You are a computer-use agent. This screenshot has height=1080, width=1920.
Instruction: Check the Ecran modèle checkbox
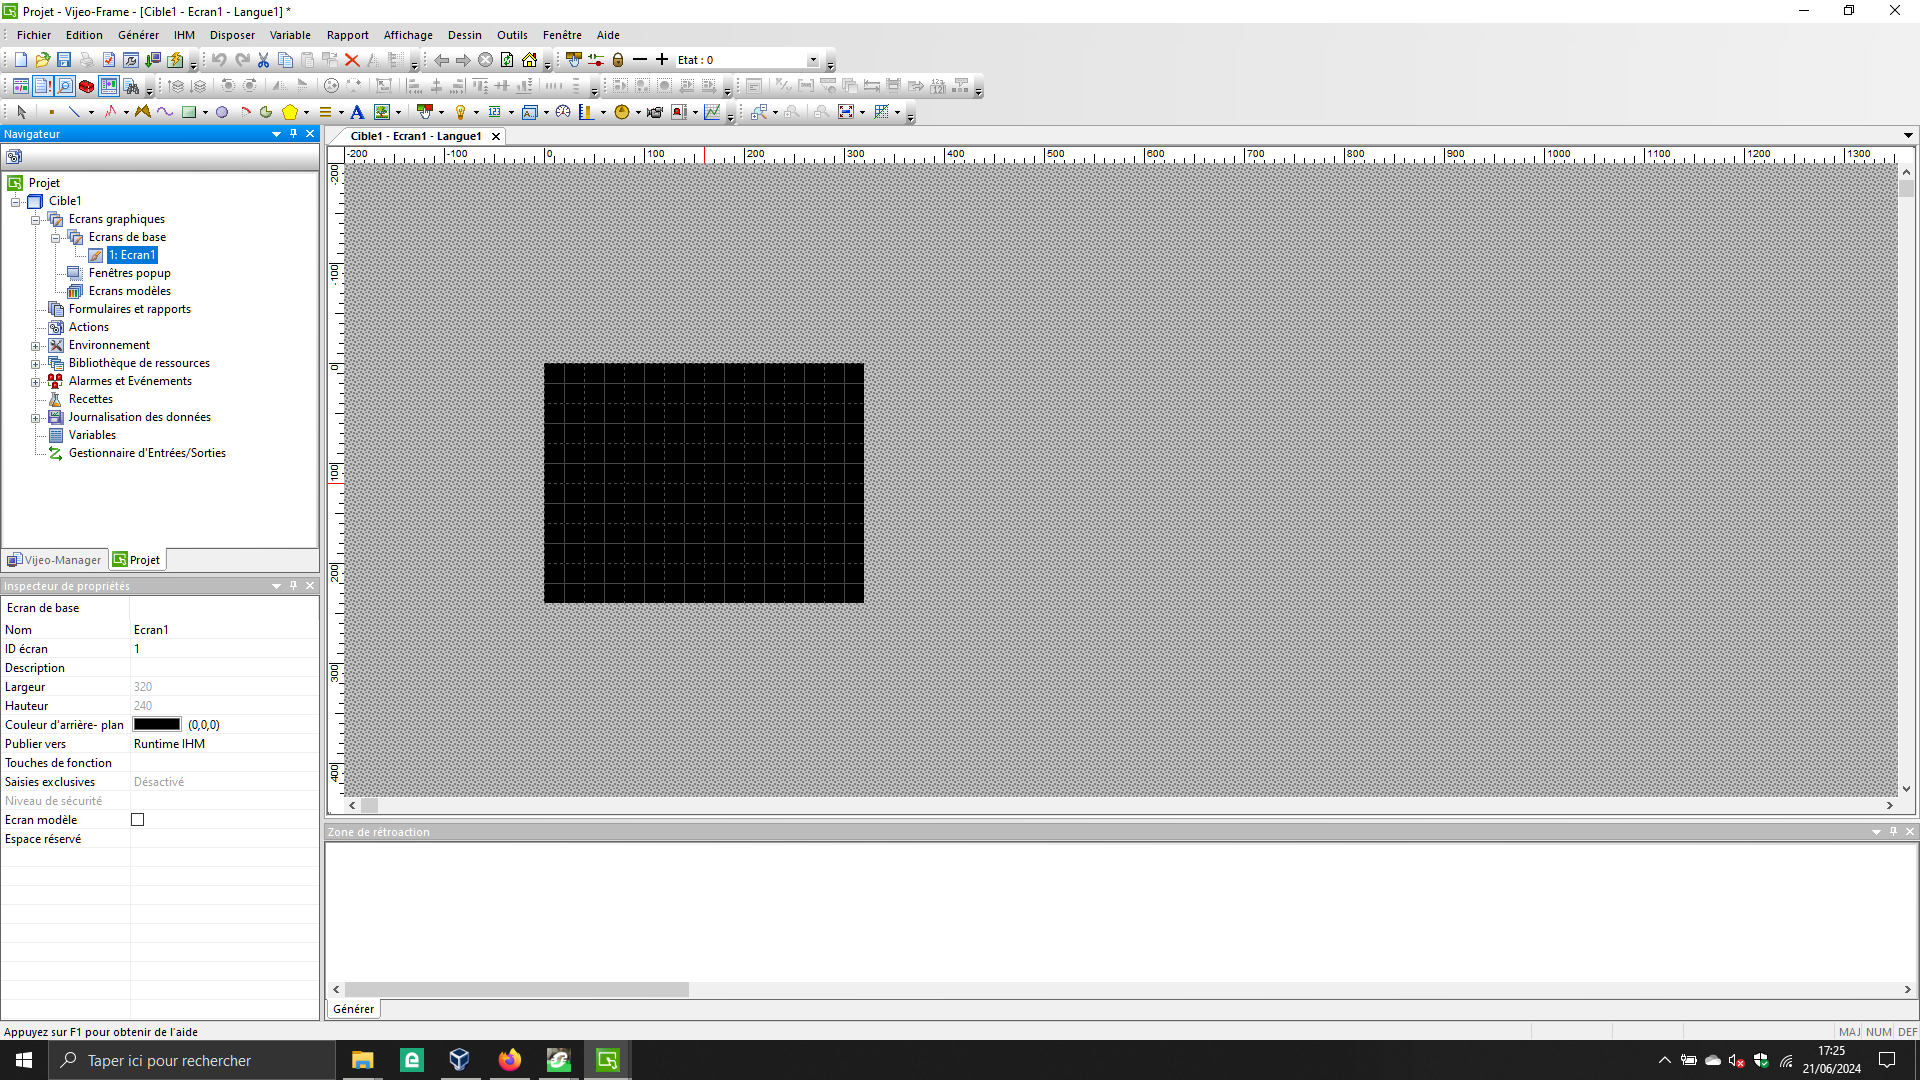138,820
